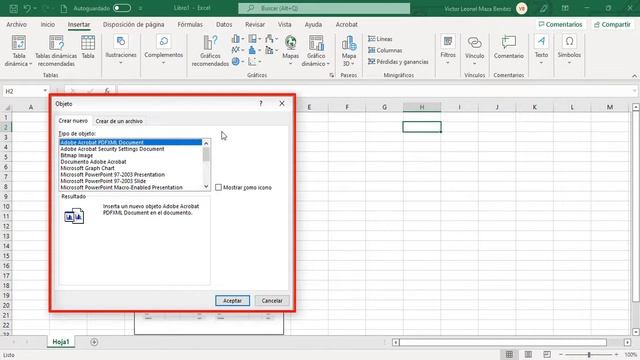Open Mapa 3D

tap(349, 51)
